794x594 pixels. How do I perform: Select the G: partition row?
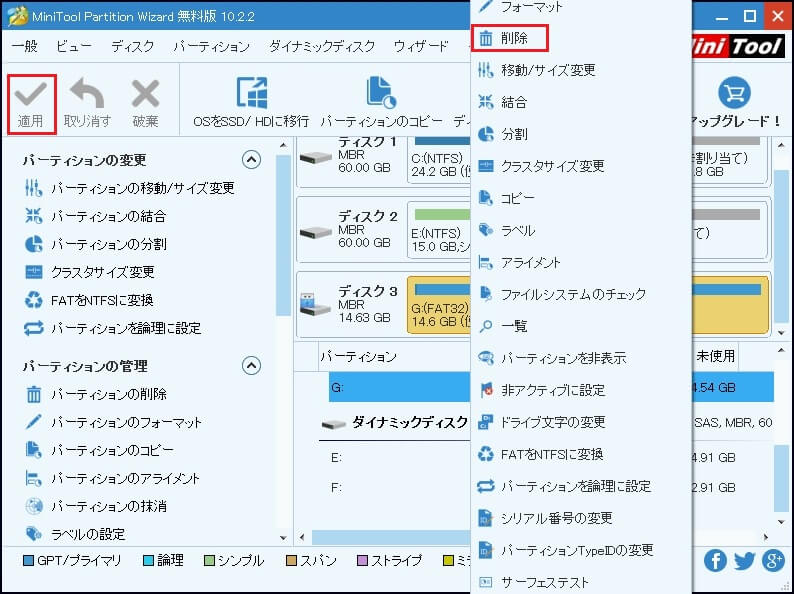[400, 388]
